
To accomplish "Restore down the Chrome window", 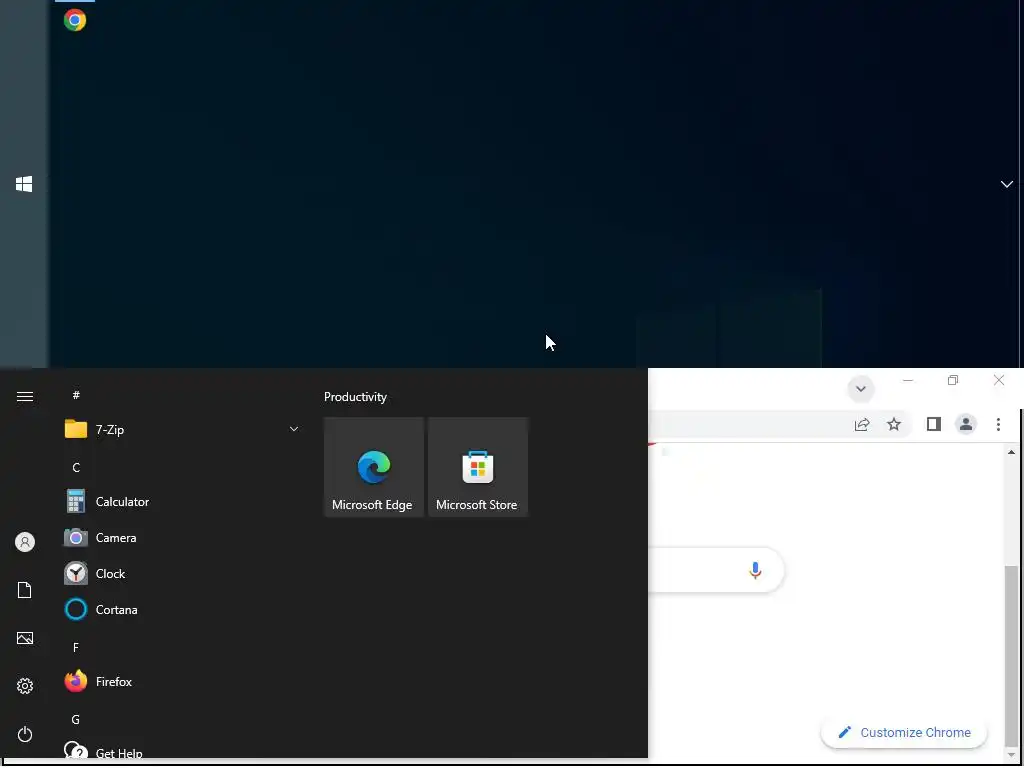I will coord(953,380).
